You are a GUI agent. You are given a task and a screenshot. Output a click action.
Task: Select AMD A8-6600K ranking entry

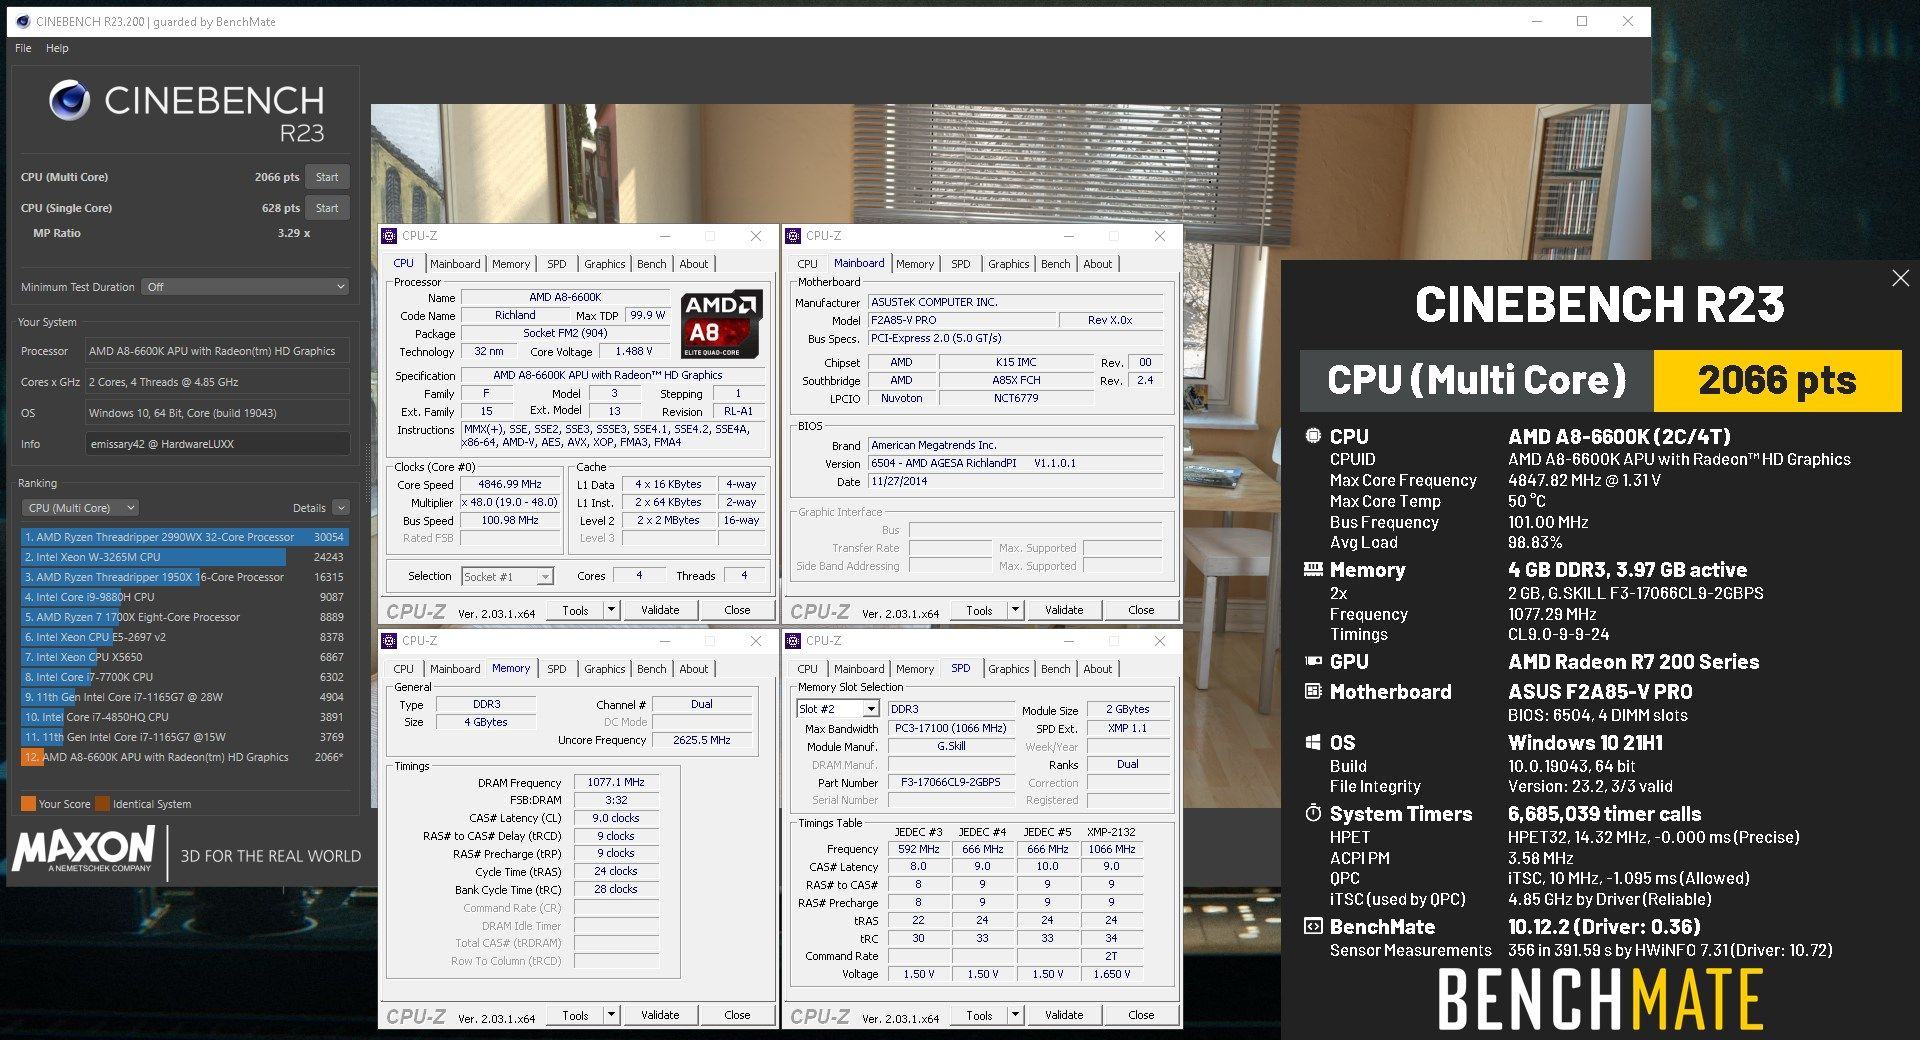click(x=184, y=757)
